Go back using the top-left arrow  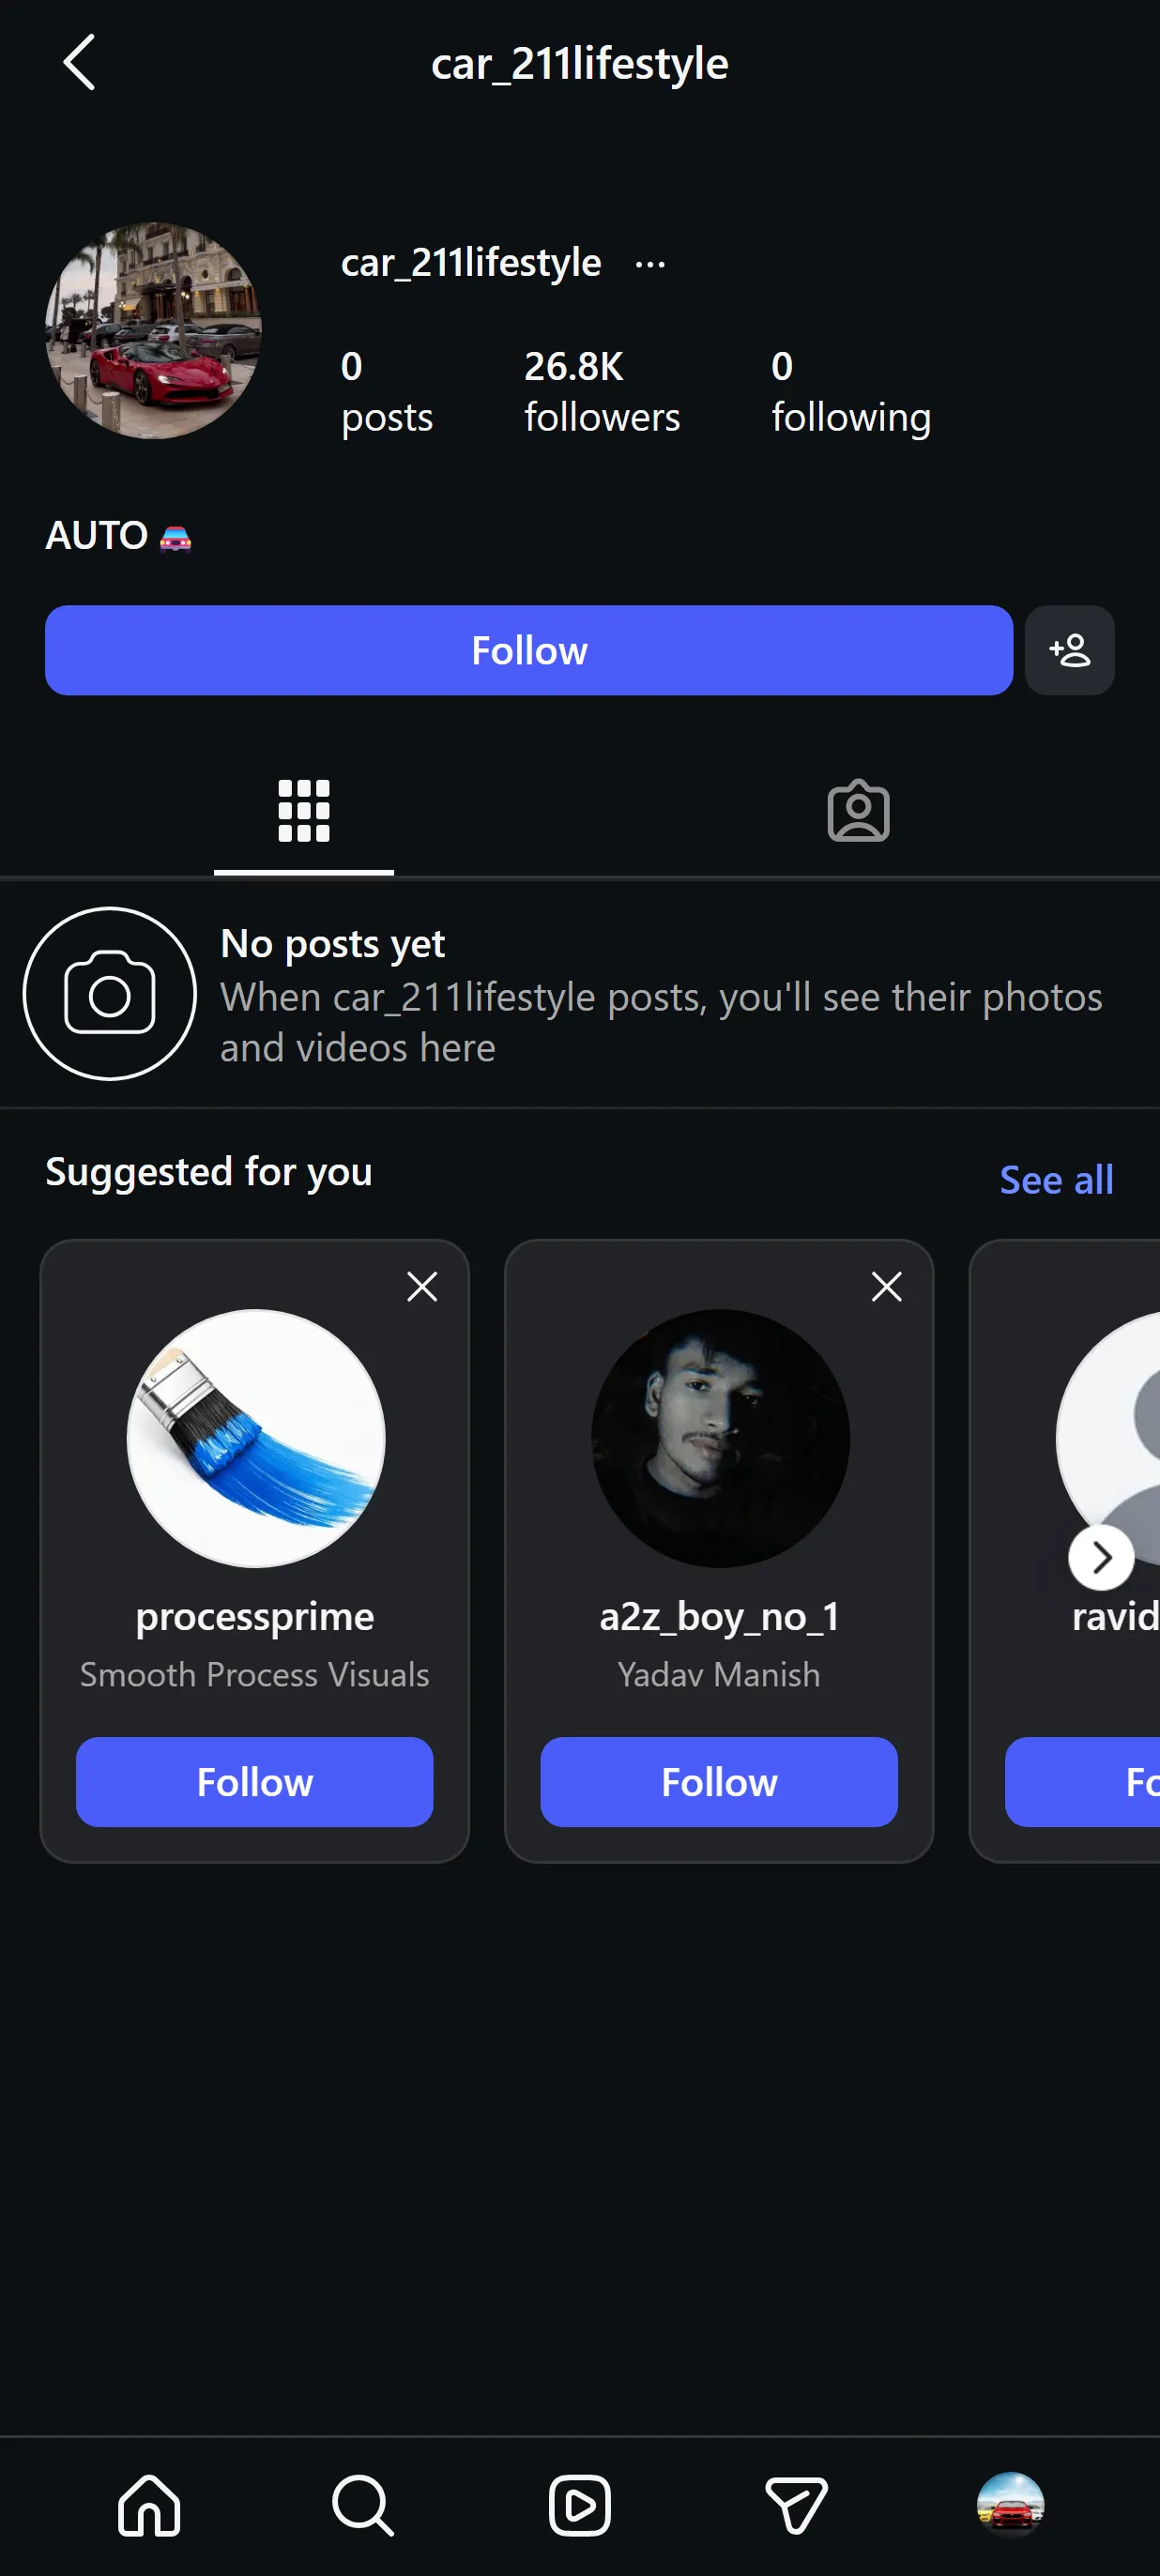click(x=79, y=63)
